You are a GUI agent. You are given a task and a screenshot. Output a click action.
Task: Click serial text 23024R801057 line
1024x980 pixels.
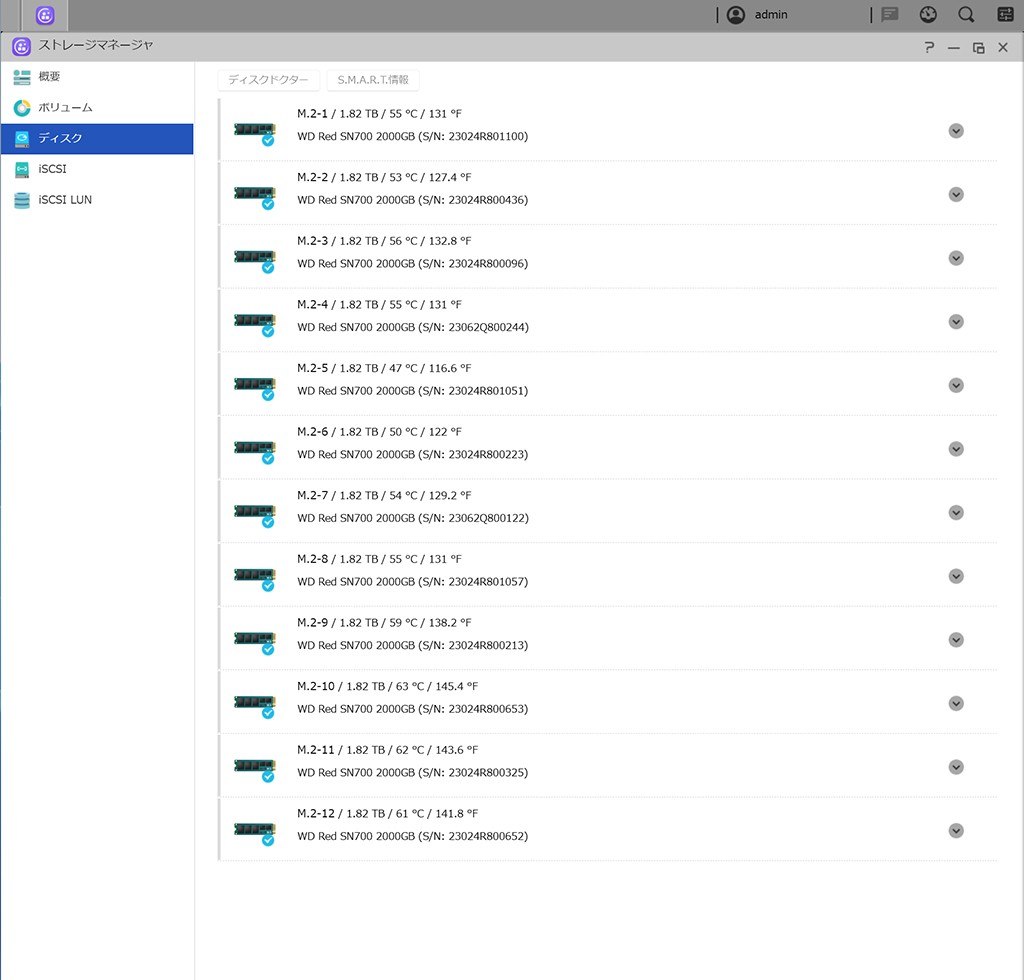pos(413,582)
